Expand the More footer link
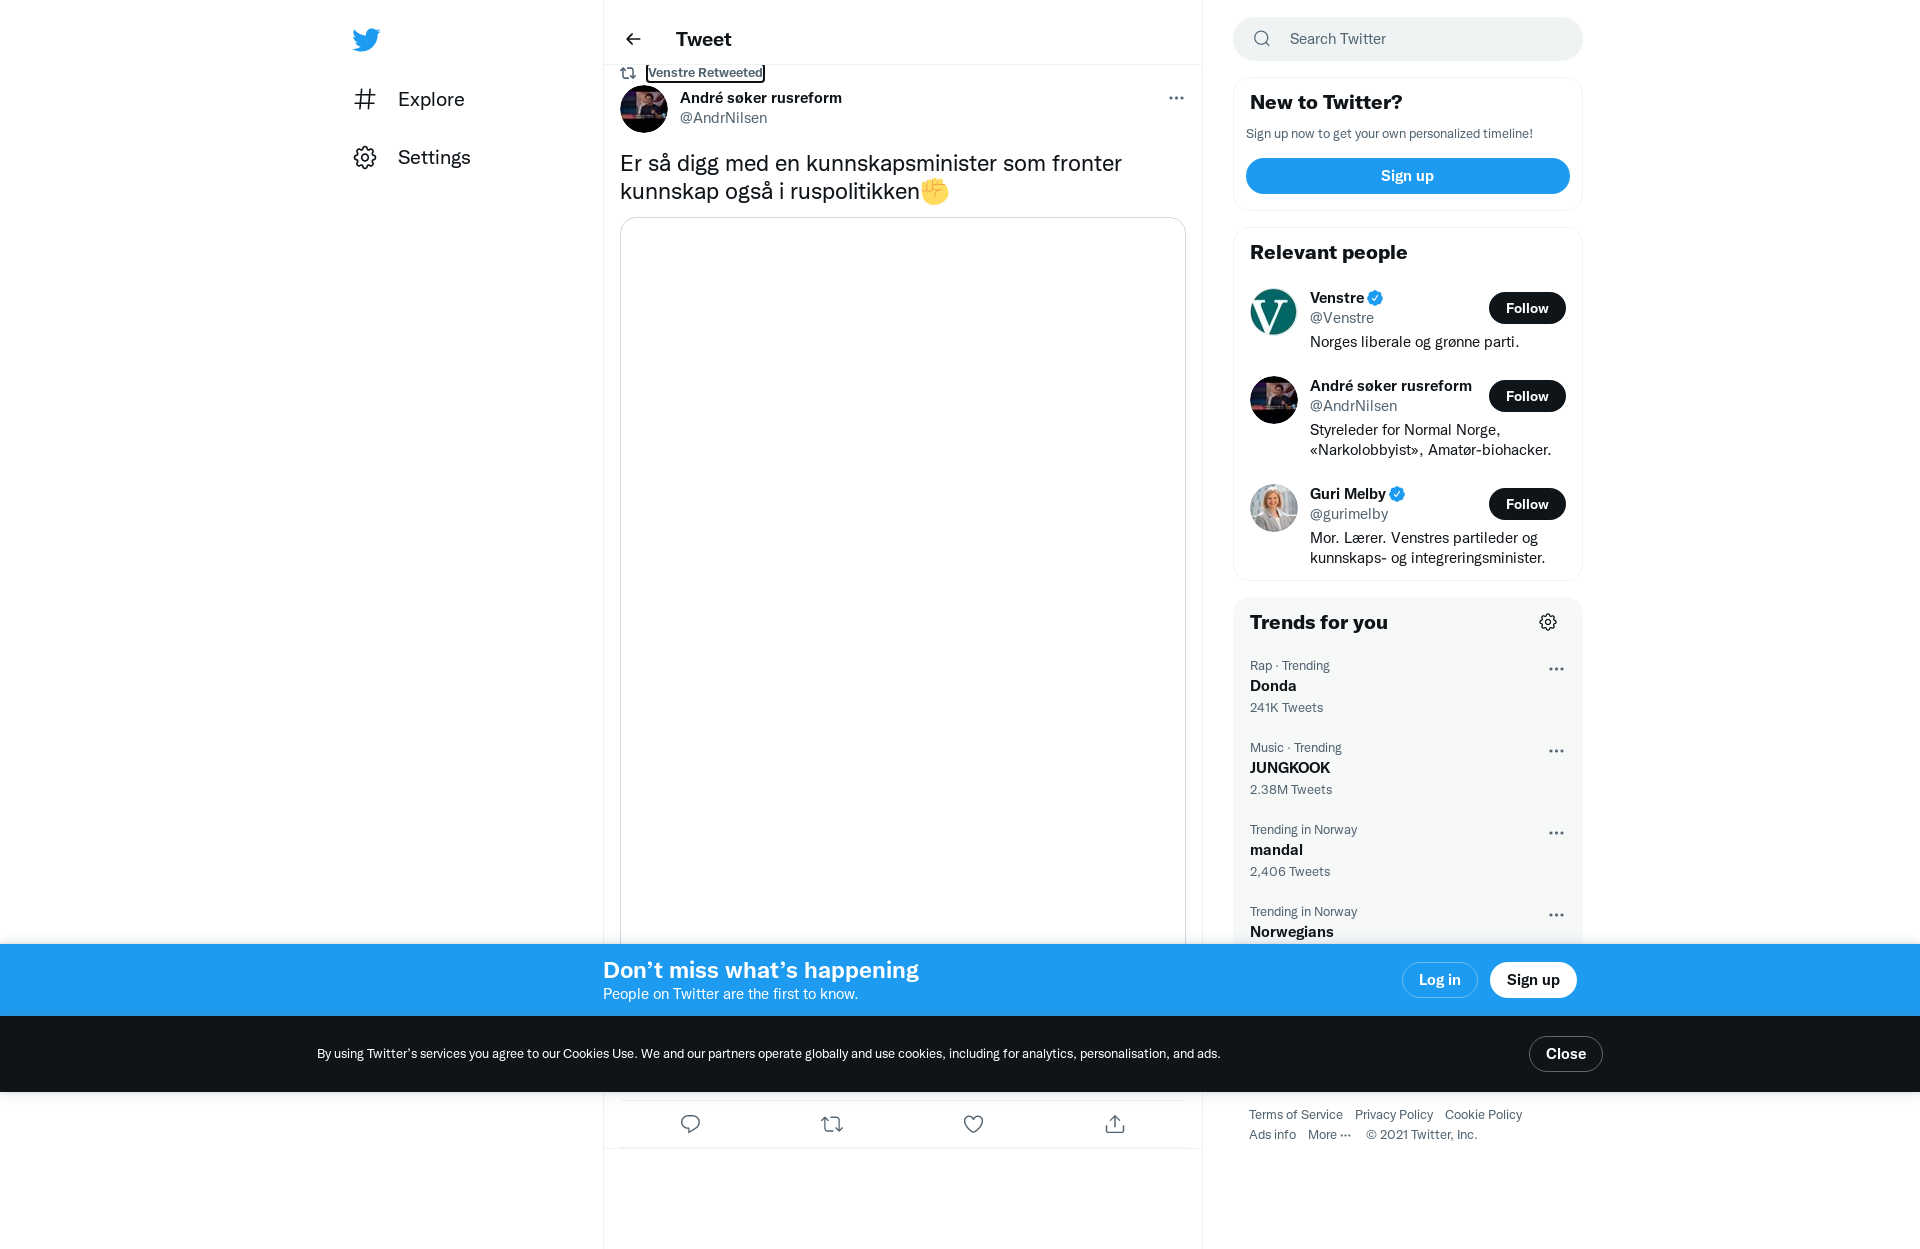 [x=1329, y=1135]
